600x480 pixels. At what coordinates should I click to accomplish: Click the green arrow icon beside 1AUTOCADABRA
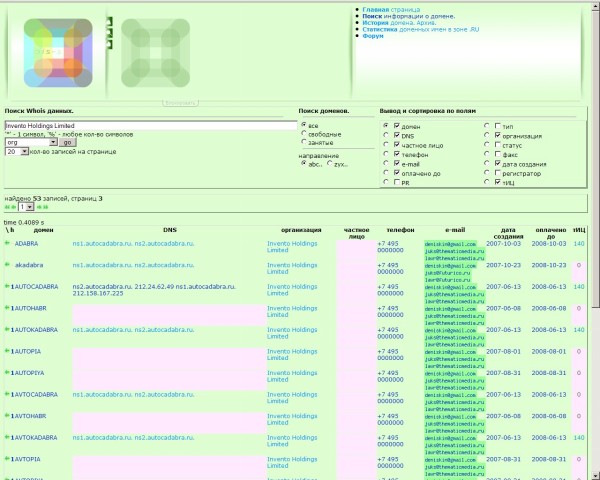point(8,286)
